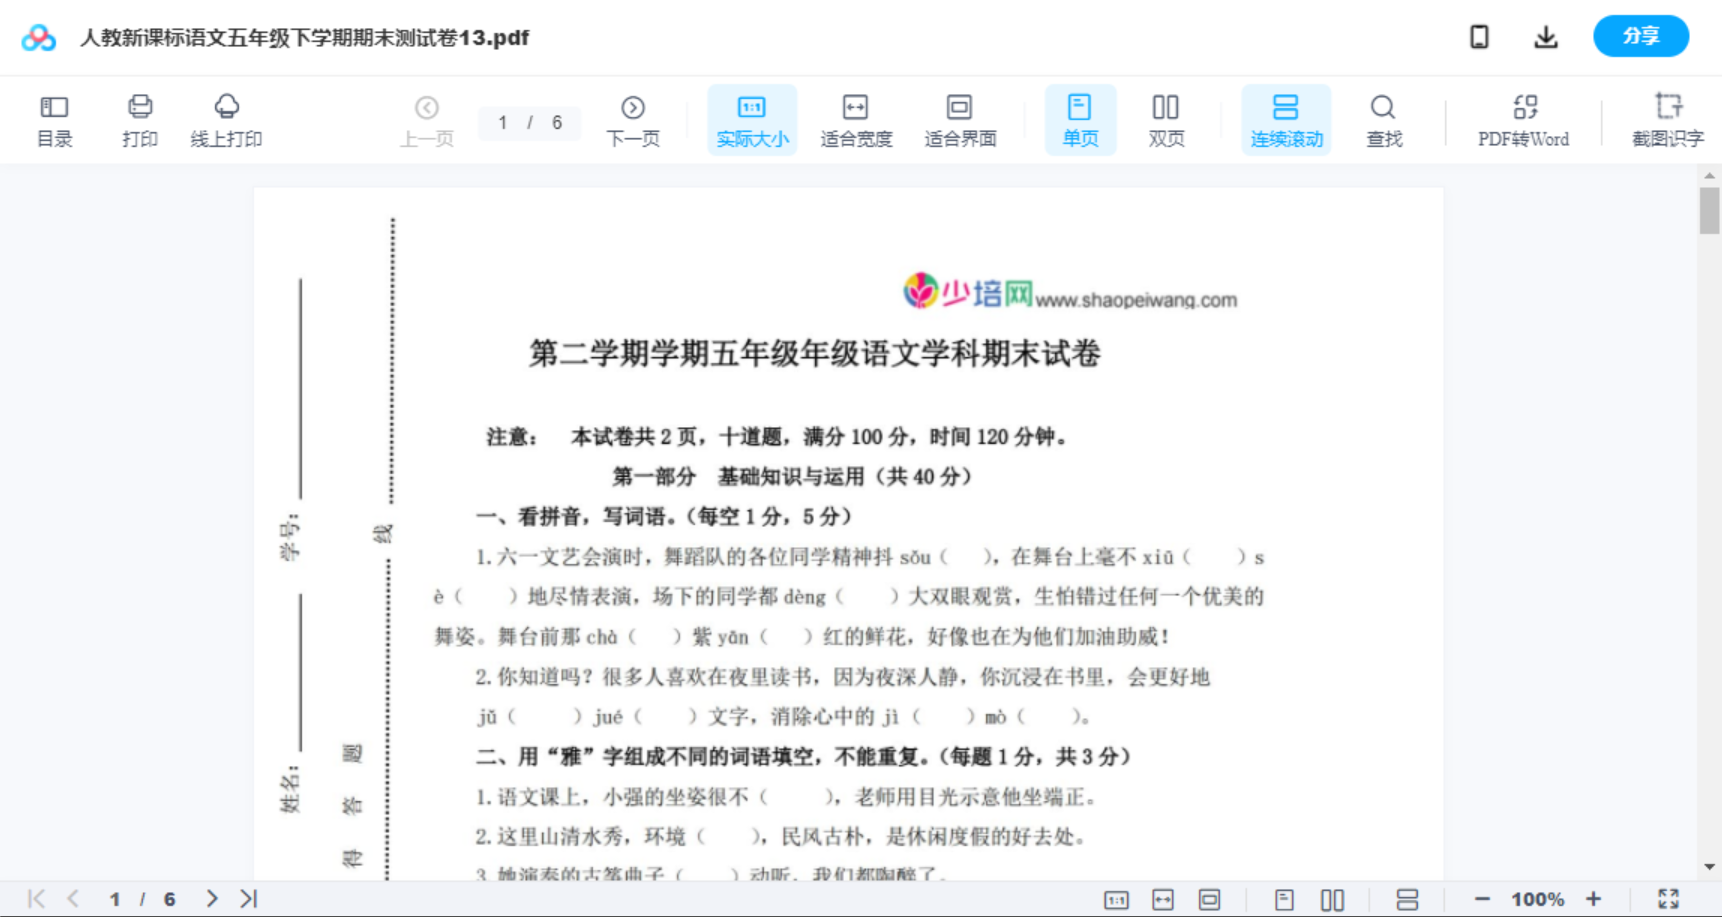Image resolution: width=1722 pixels, height=917 pixels.
Task: Keep 单页 single-page view selected
Action: pos(1080,119)
